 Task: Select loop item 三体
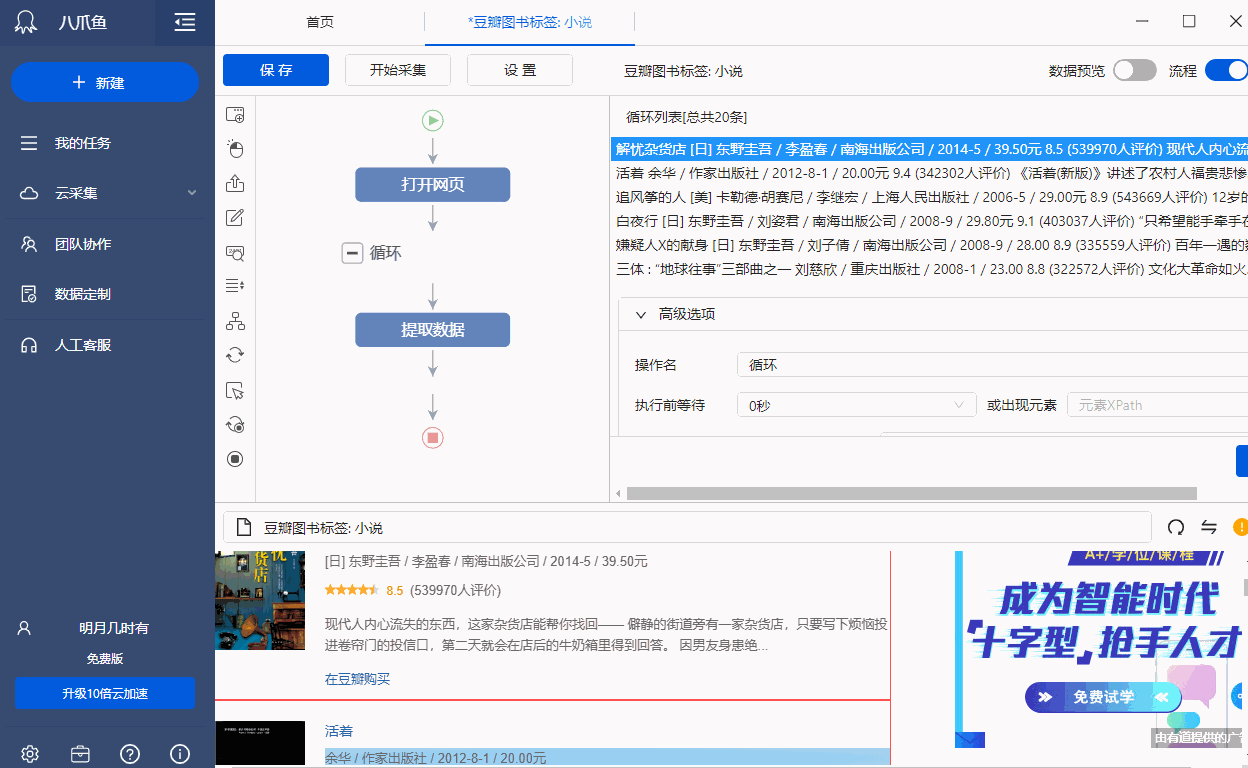pyautogui.click(x=929, y=269)
